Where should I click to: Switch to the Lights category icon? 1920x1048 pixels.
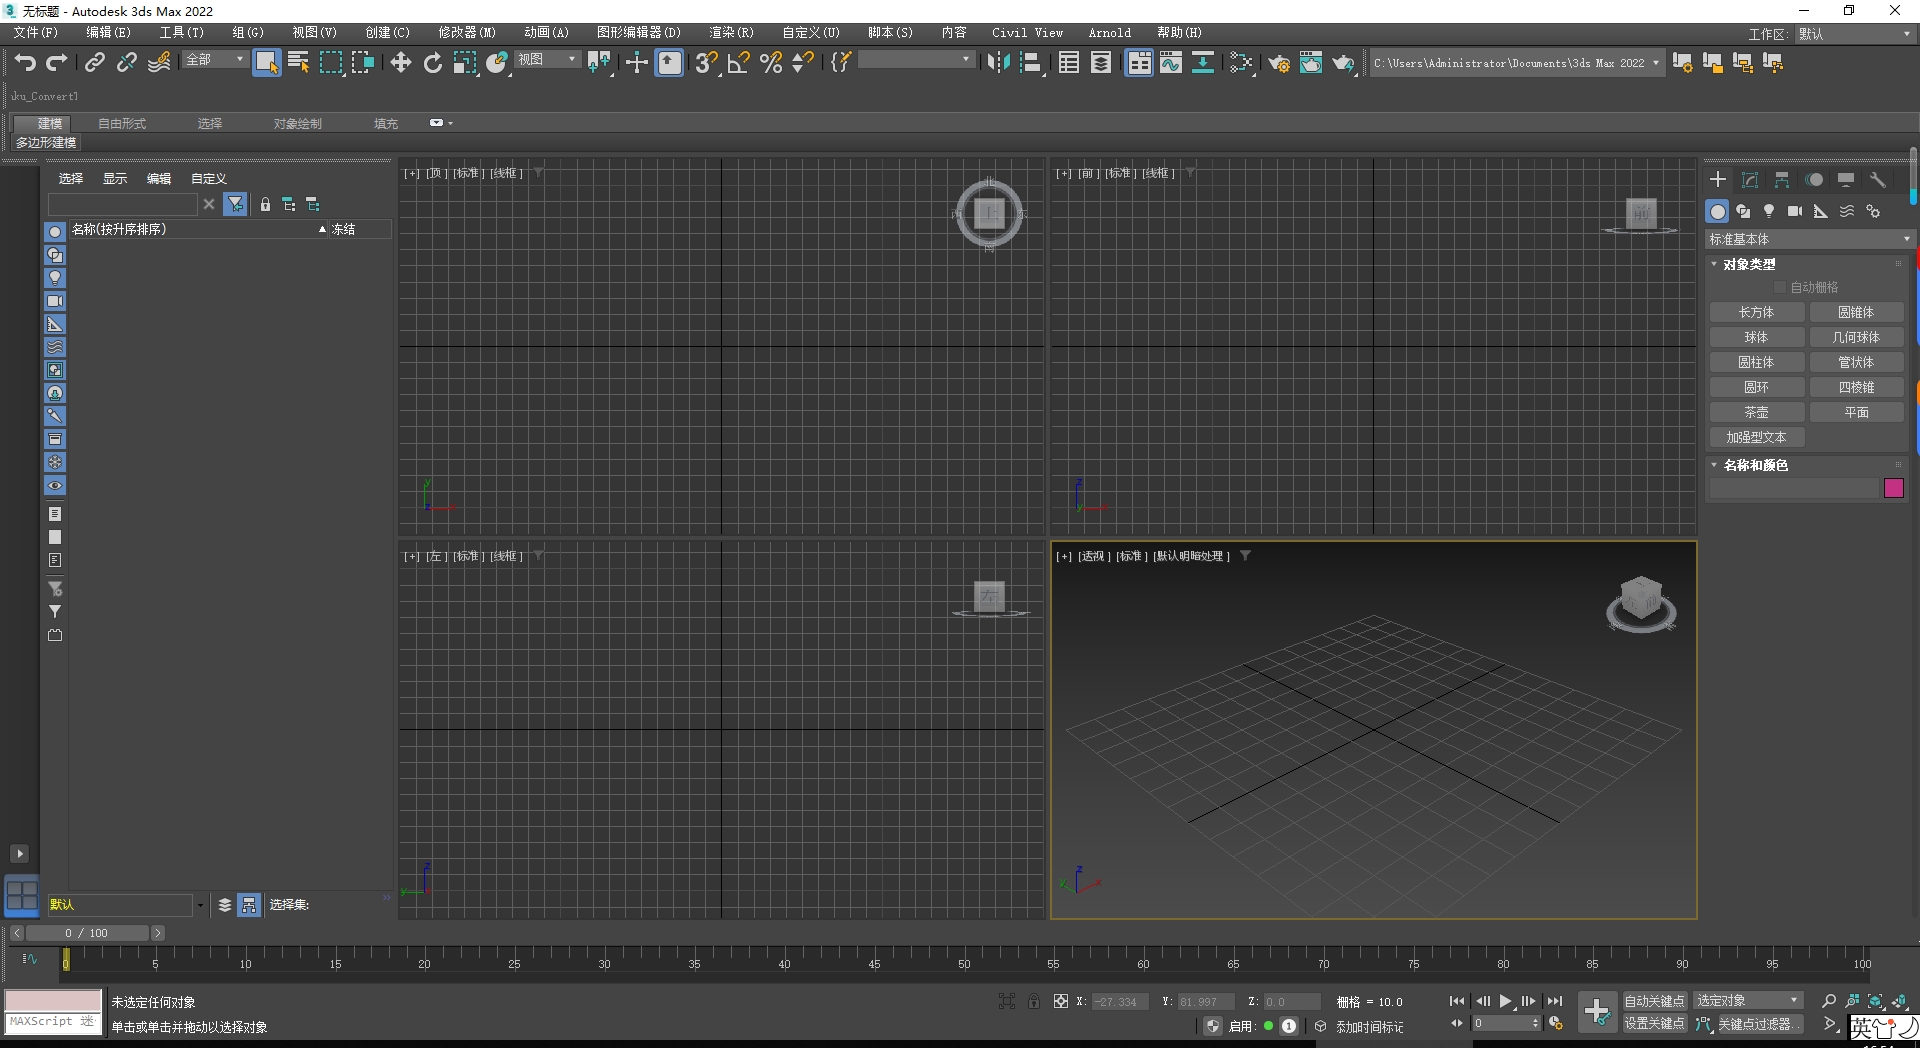pyautogui.click(x=1768, y=211)
